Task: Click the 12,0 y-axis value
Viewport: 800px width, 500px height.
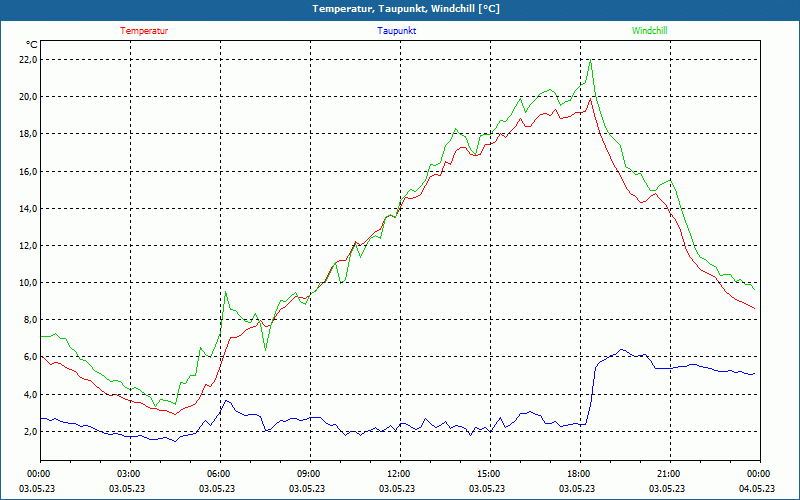Action: (29, 245)
